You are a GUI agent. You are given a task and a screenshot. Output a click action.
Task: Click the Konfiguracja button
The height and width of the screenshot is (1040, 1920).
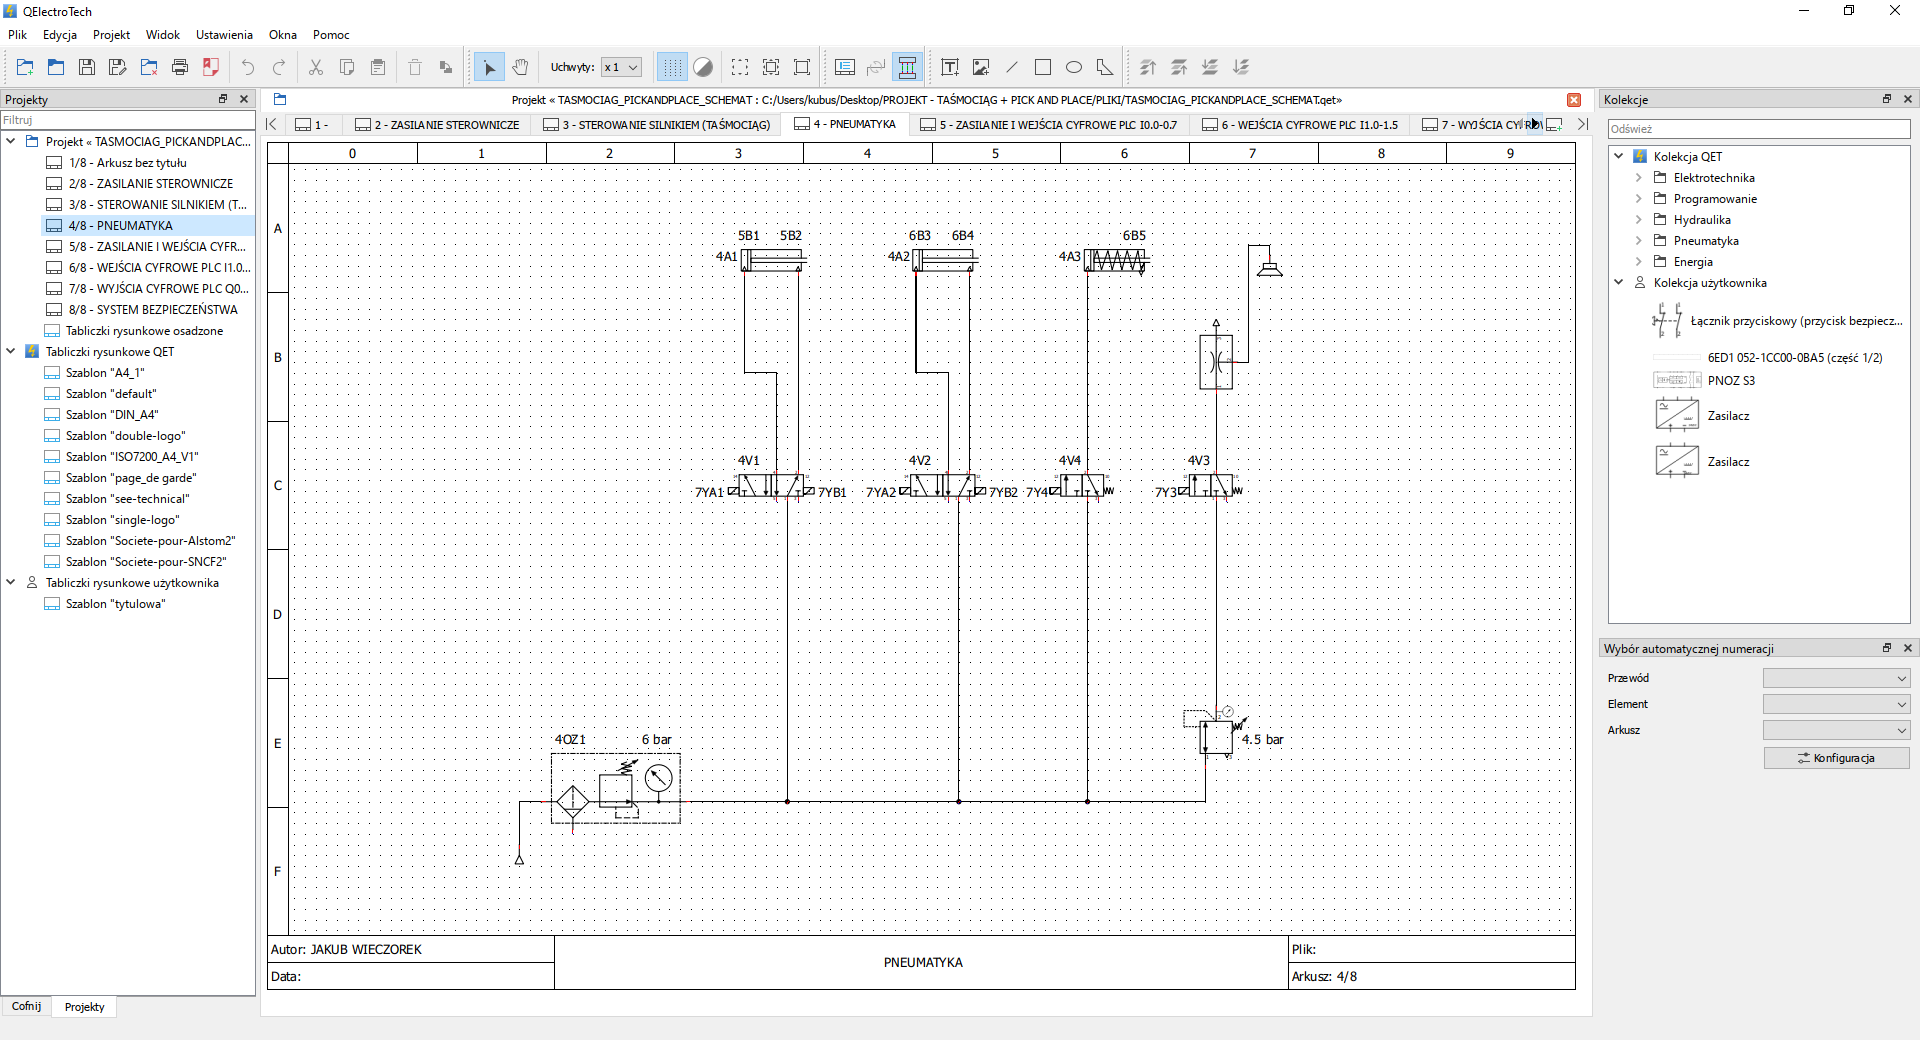1836,758
